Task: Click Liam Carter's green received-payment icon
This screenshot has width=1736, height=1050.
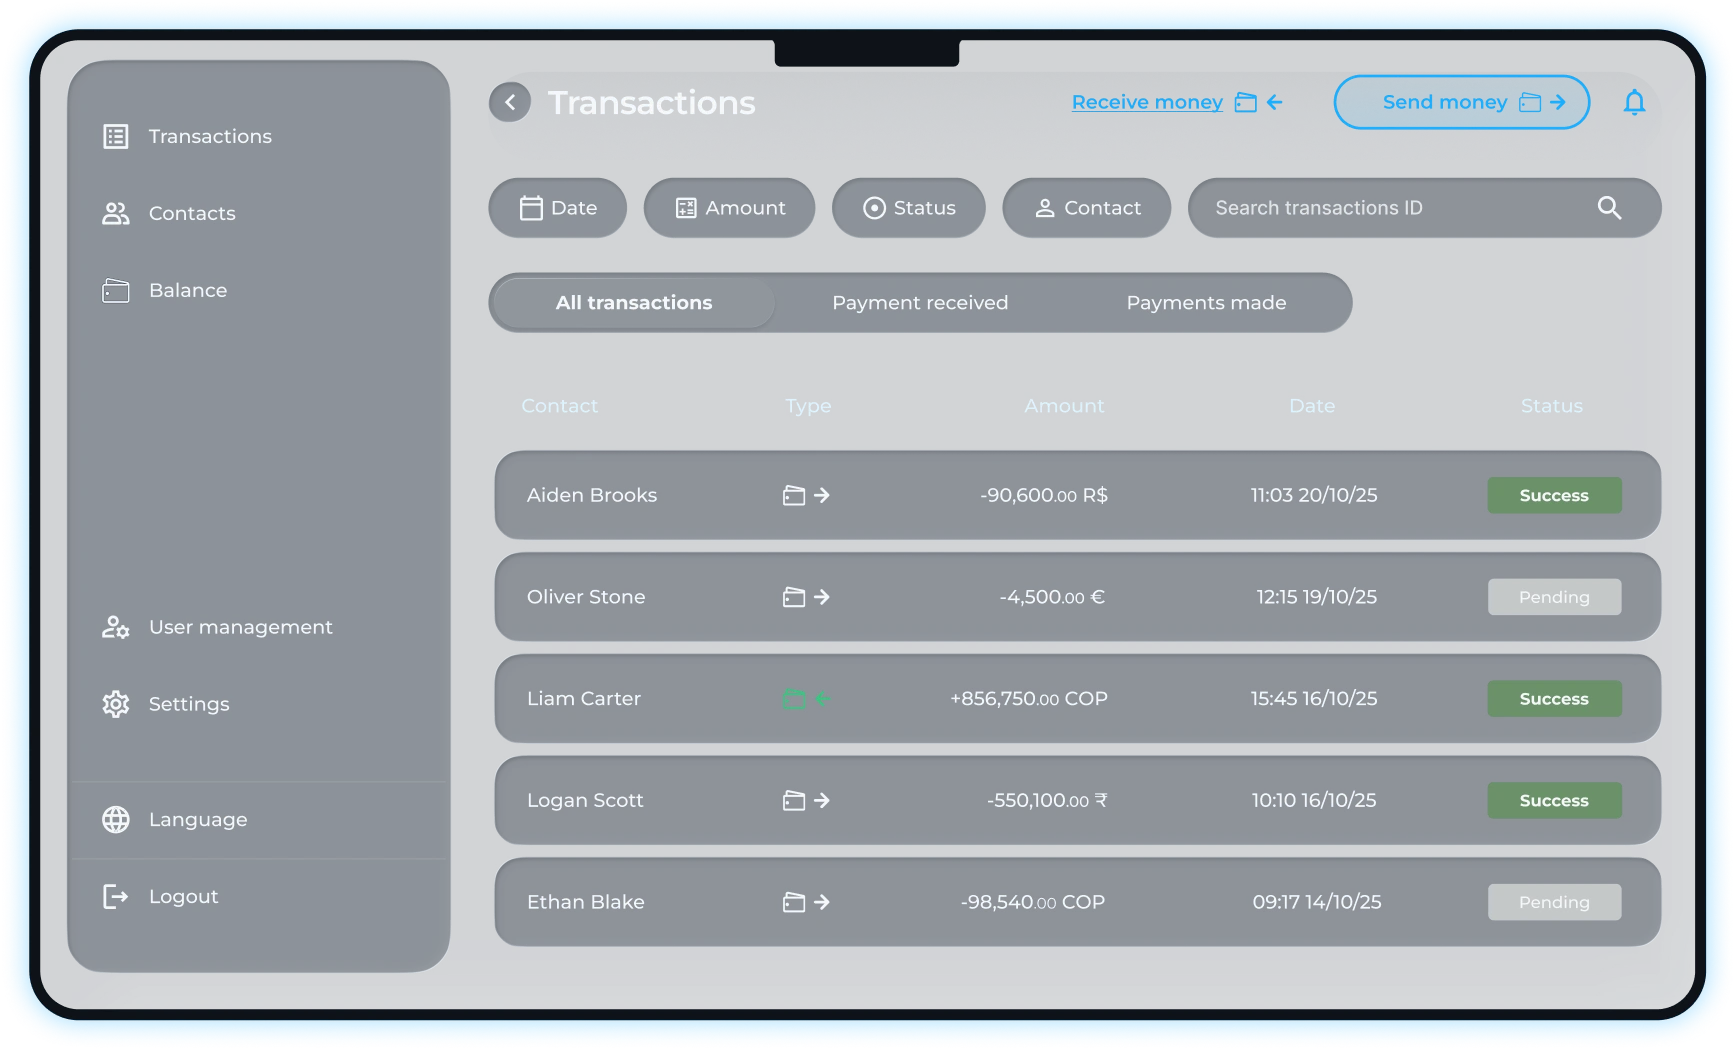Action: tap(806, 699)
